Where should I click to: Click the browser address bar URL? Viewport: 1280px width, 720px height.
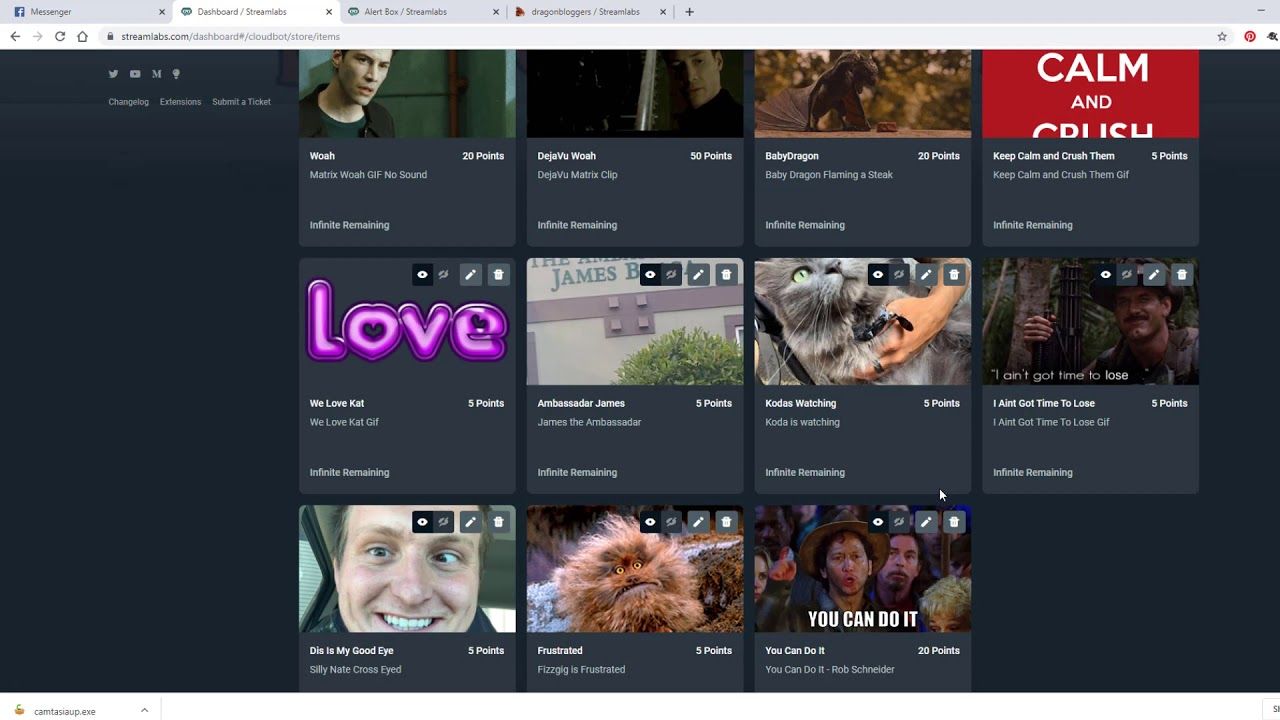[x=230, y=36]
